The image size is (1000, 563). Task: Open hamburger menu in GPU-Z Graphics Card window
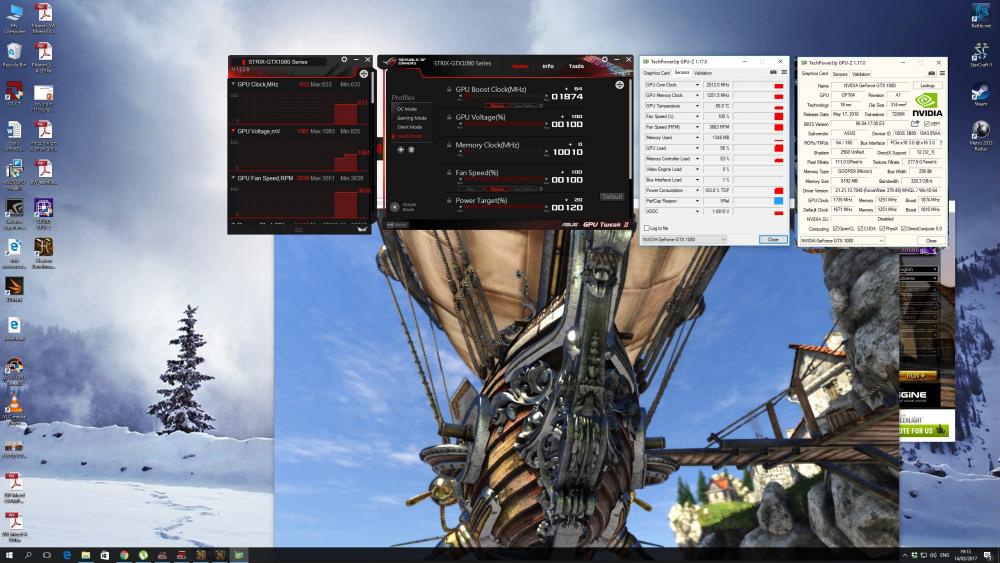coord(942,73)
